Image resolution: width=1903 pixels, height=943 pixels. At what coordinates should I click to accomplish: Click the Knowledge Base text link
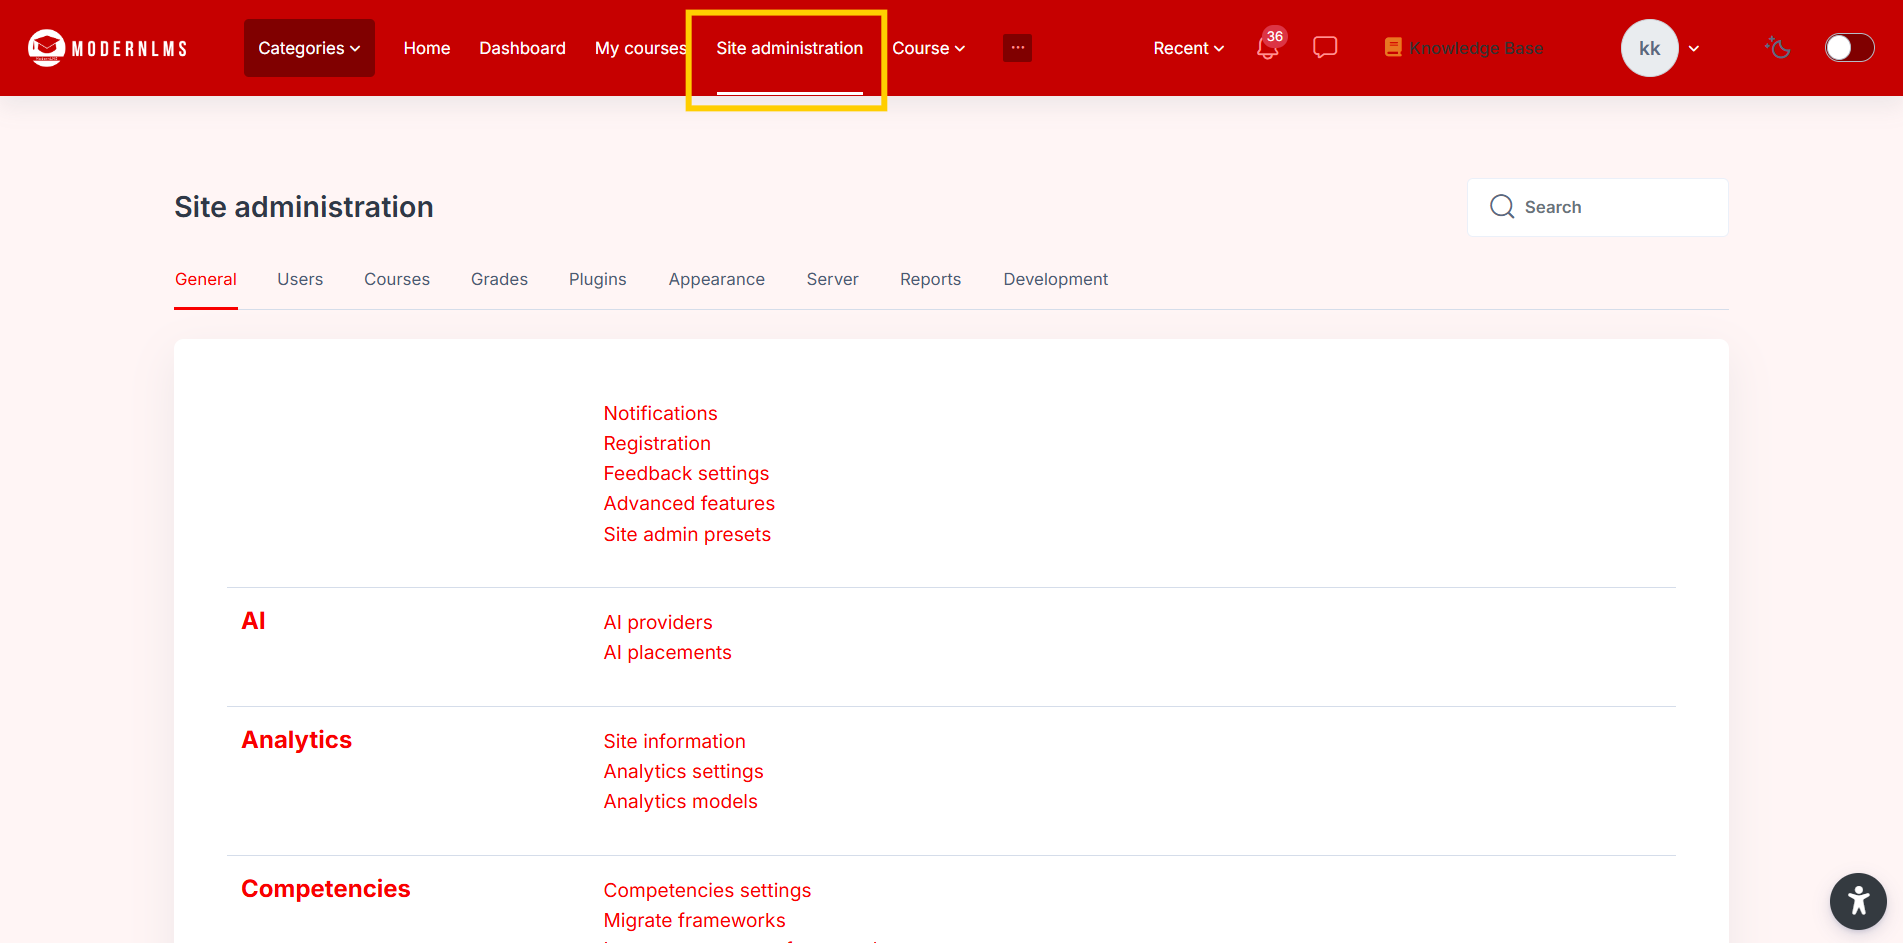point(1476,48)
